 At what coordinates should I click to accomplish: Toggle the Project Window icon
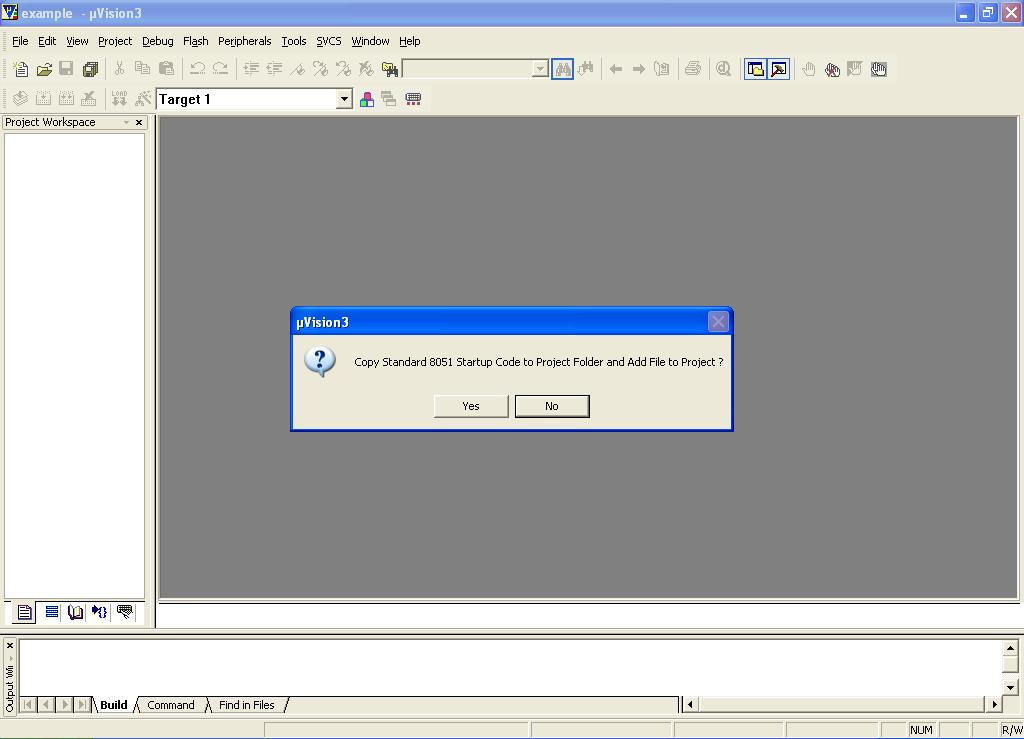pos(756,69)
